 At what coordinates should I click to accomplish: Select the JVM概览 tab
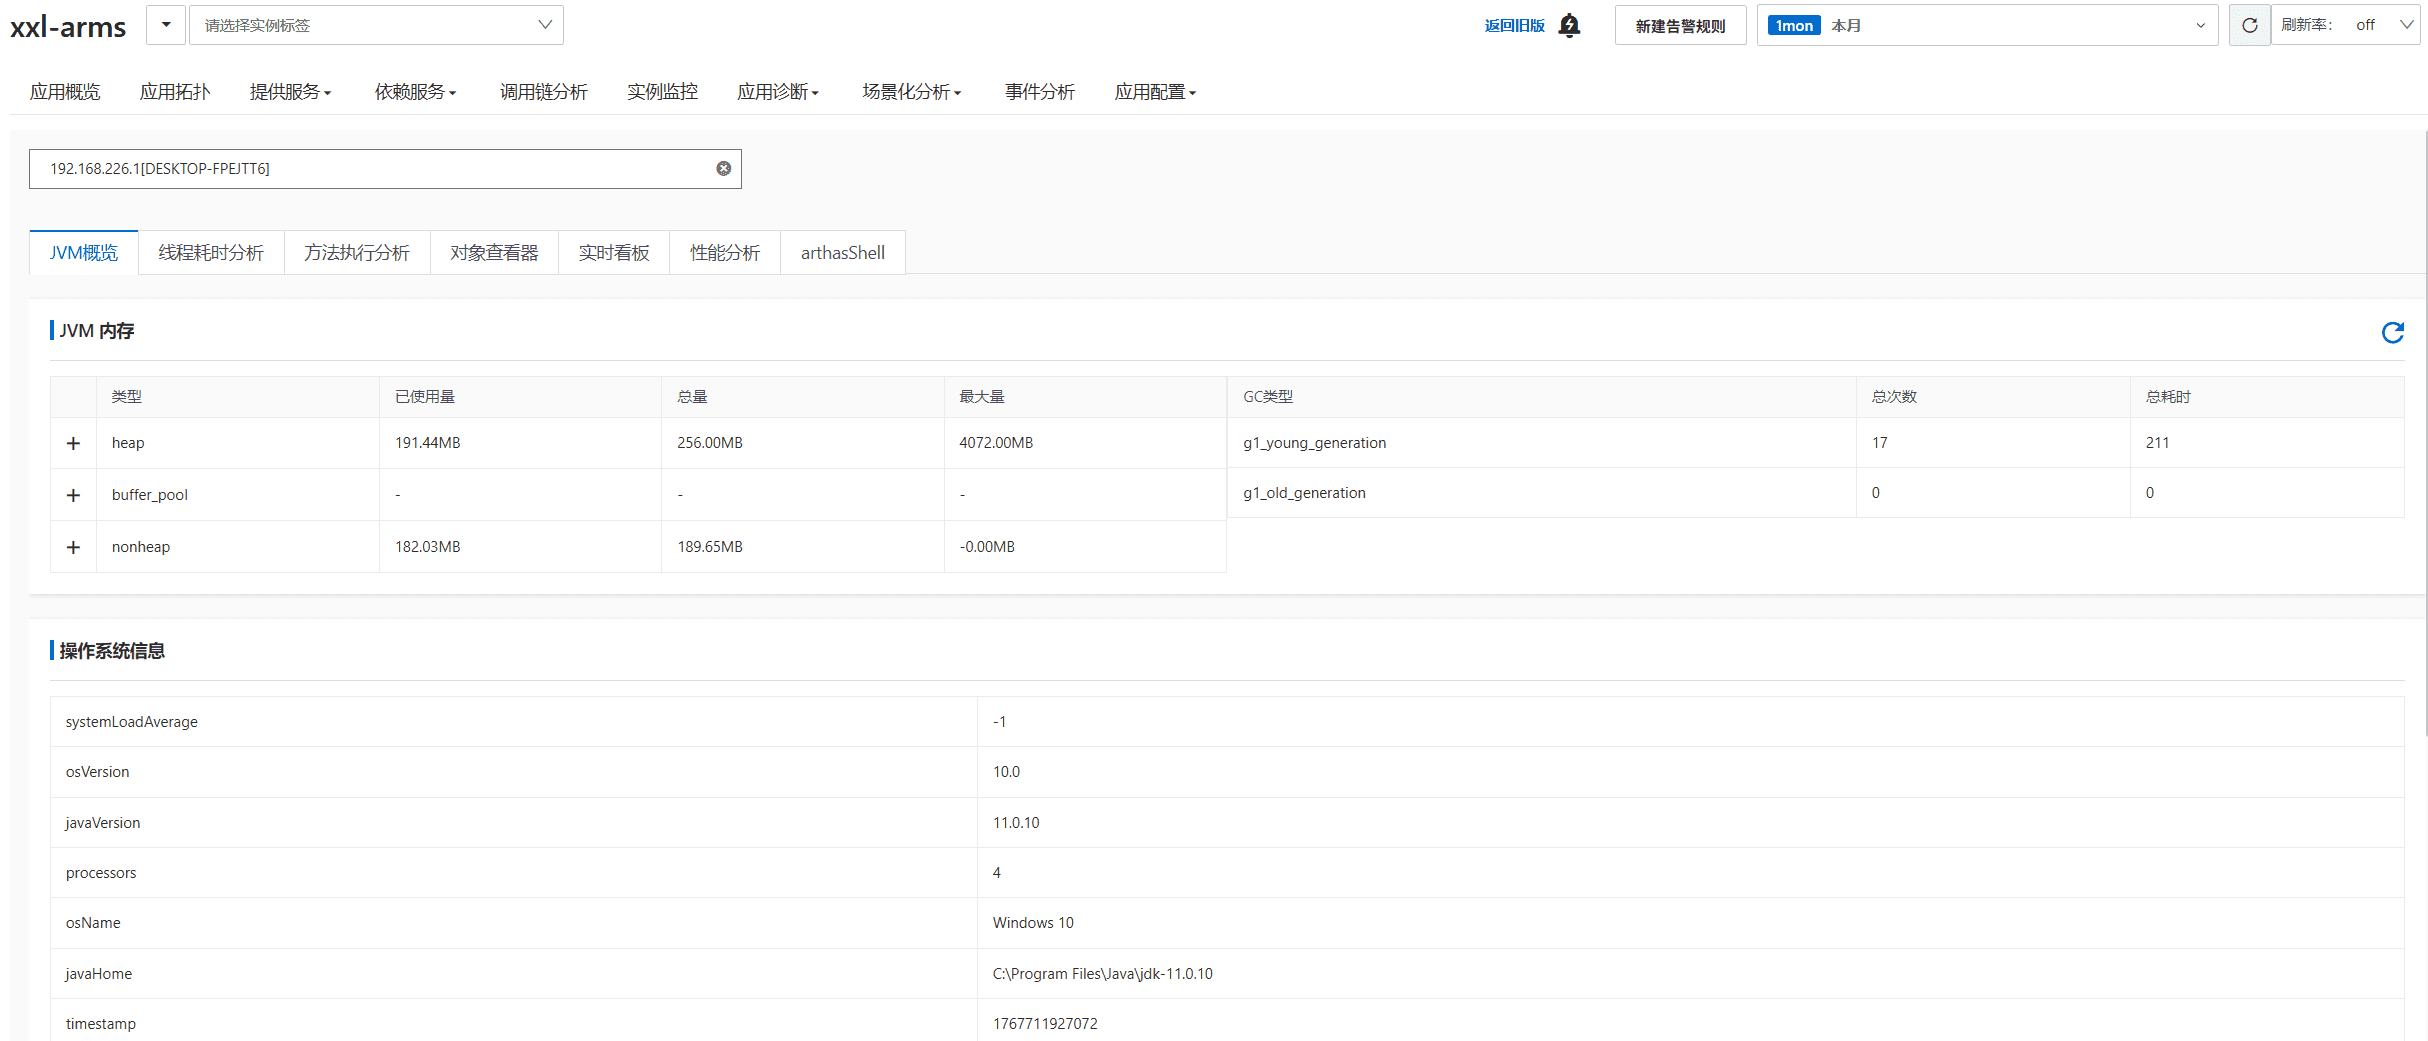tap(84, 253)
